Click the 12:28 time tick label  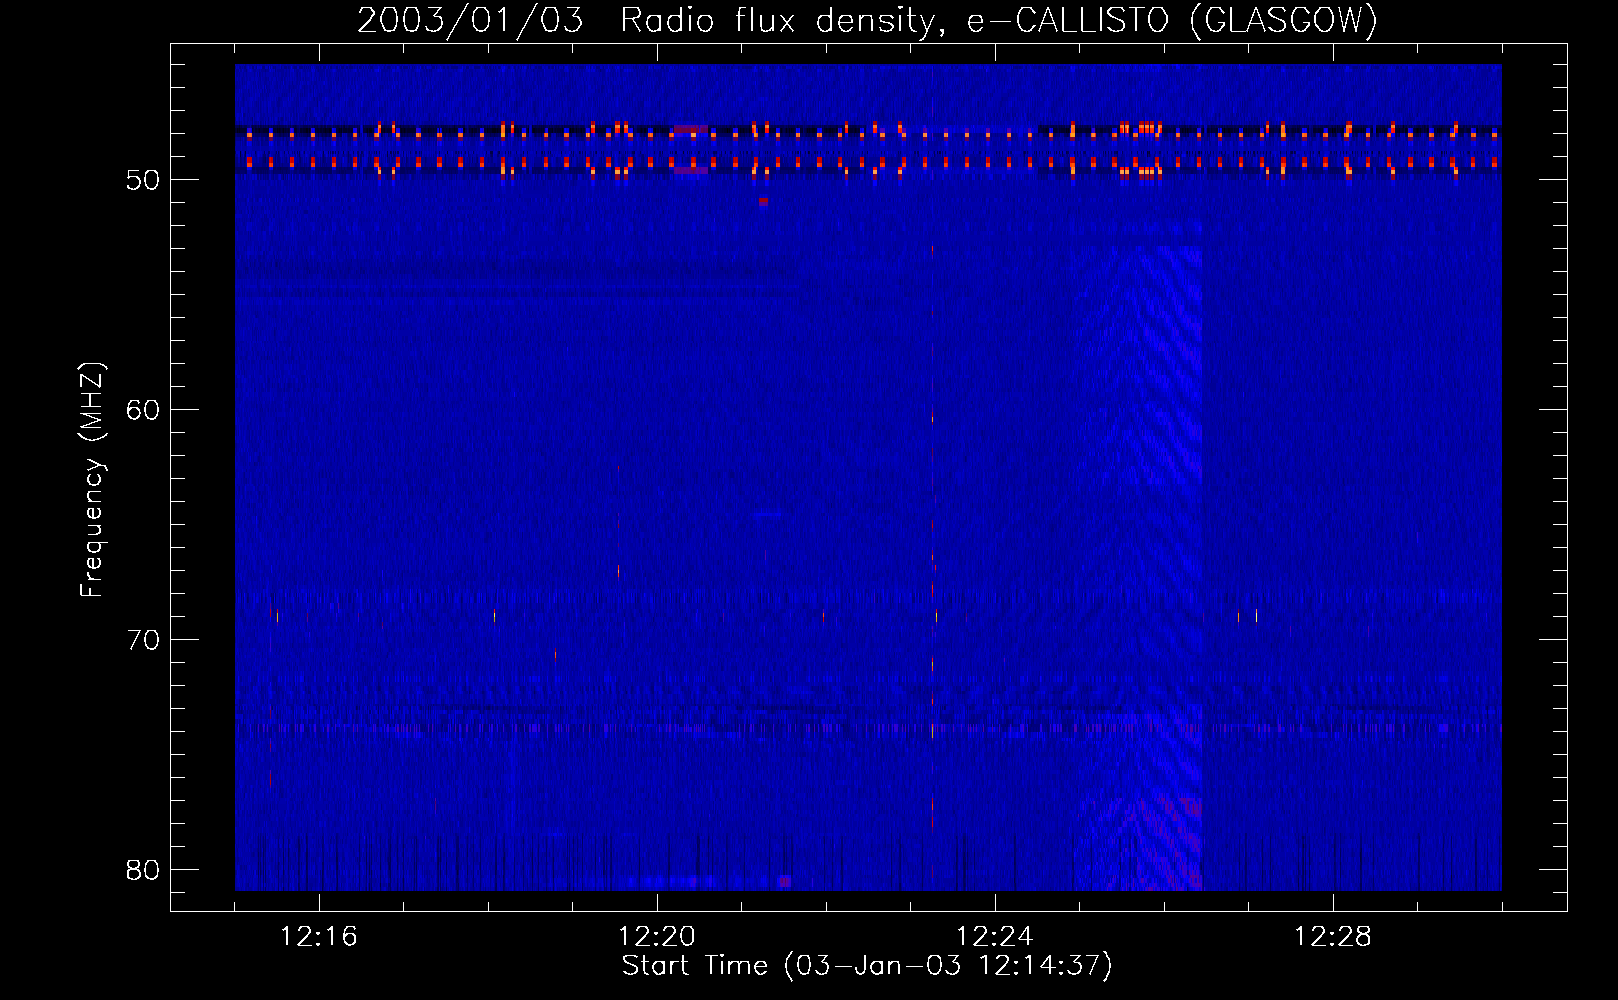pos(1333,937)
